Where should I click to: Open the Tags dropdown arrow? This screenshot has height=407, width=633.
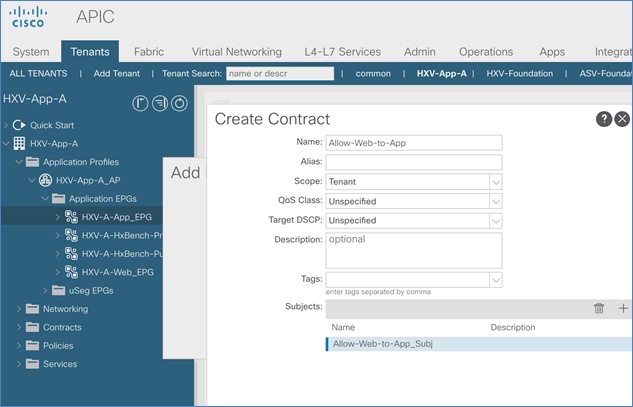[496, 280]
